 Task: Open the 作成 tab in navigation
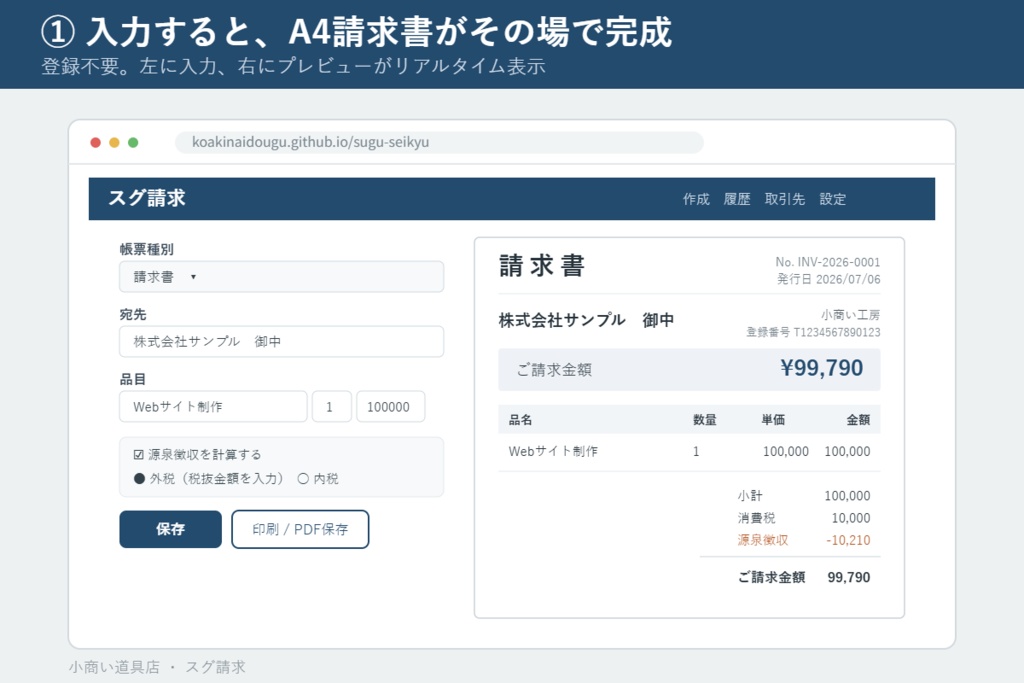pyautogui.click(x=696, y=199)
